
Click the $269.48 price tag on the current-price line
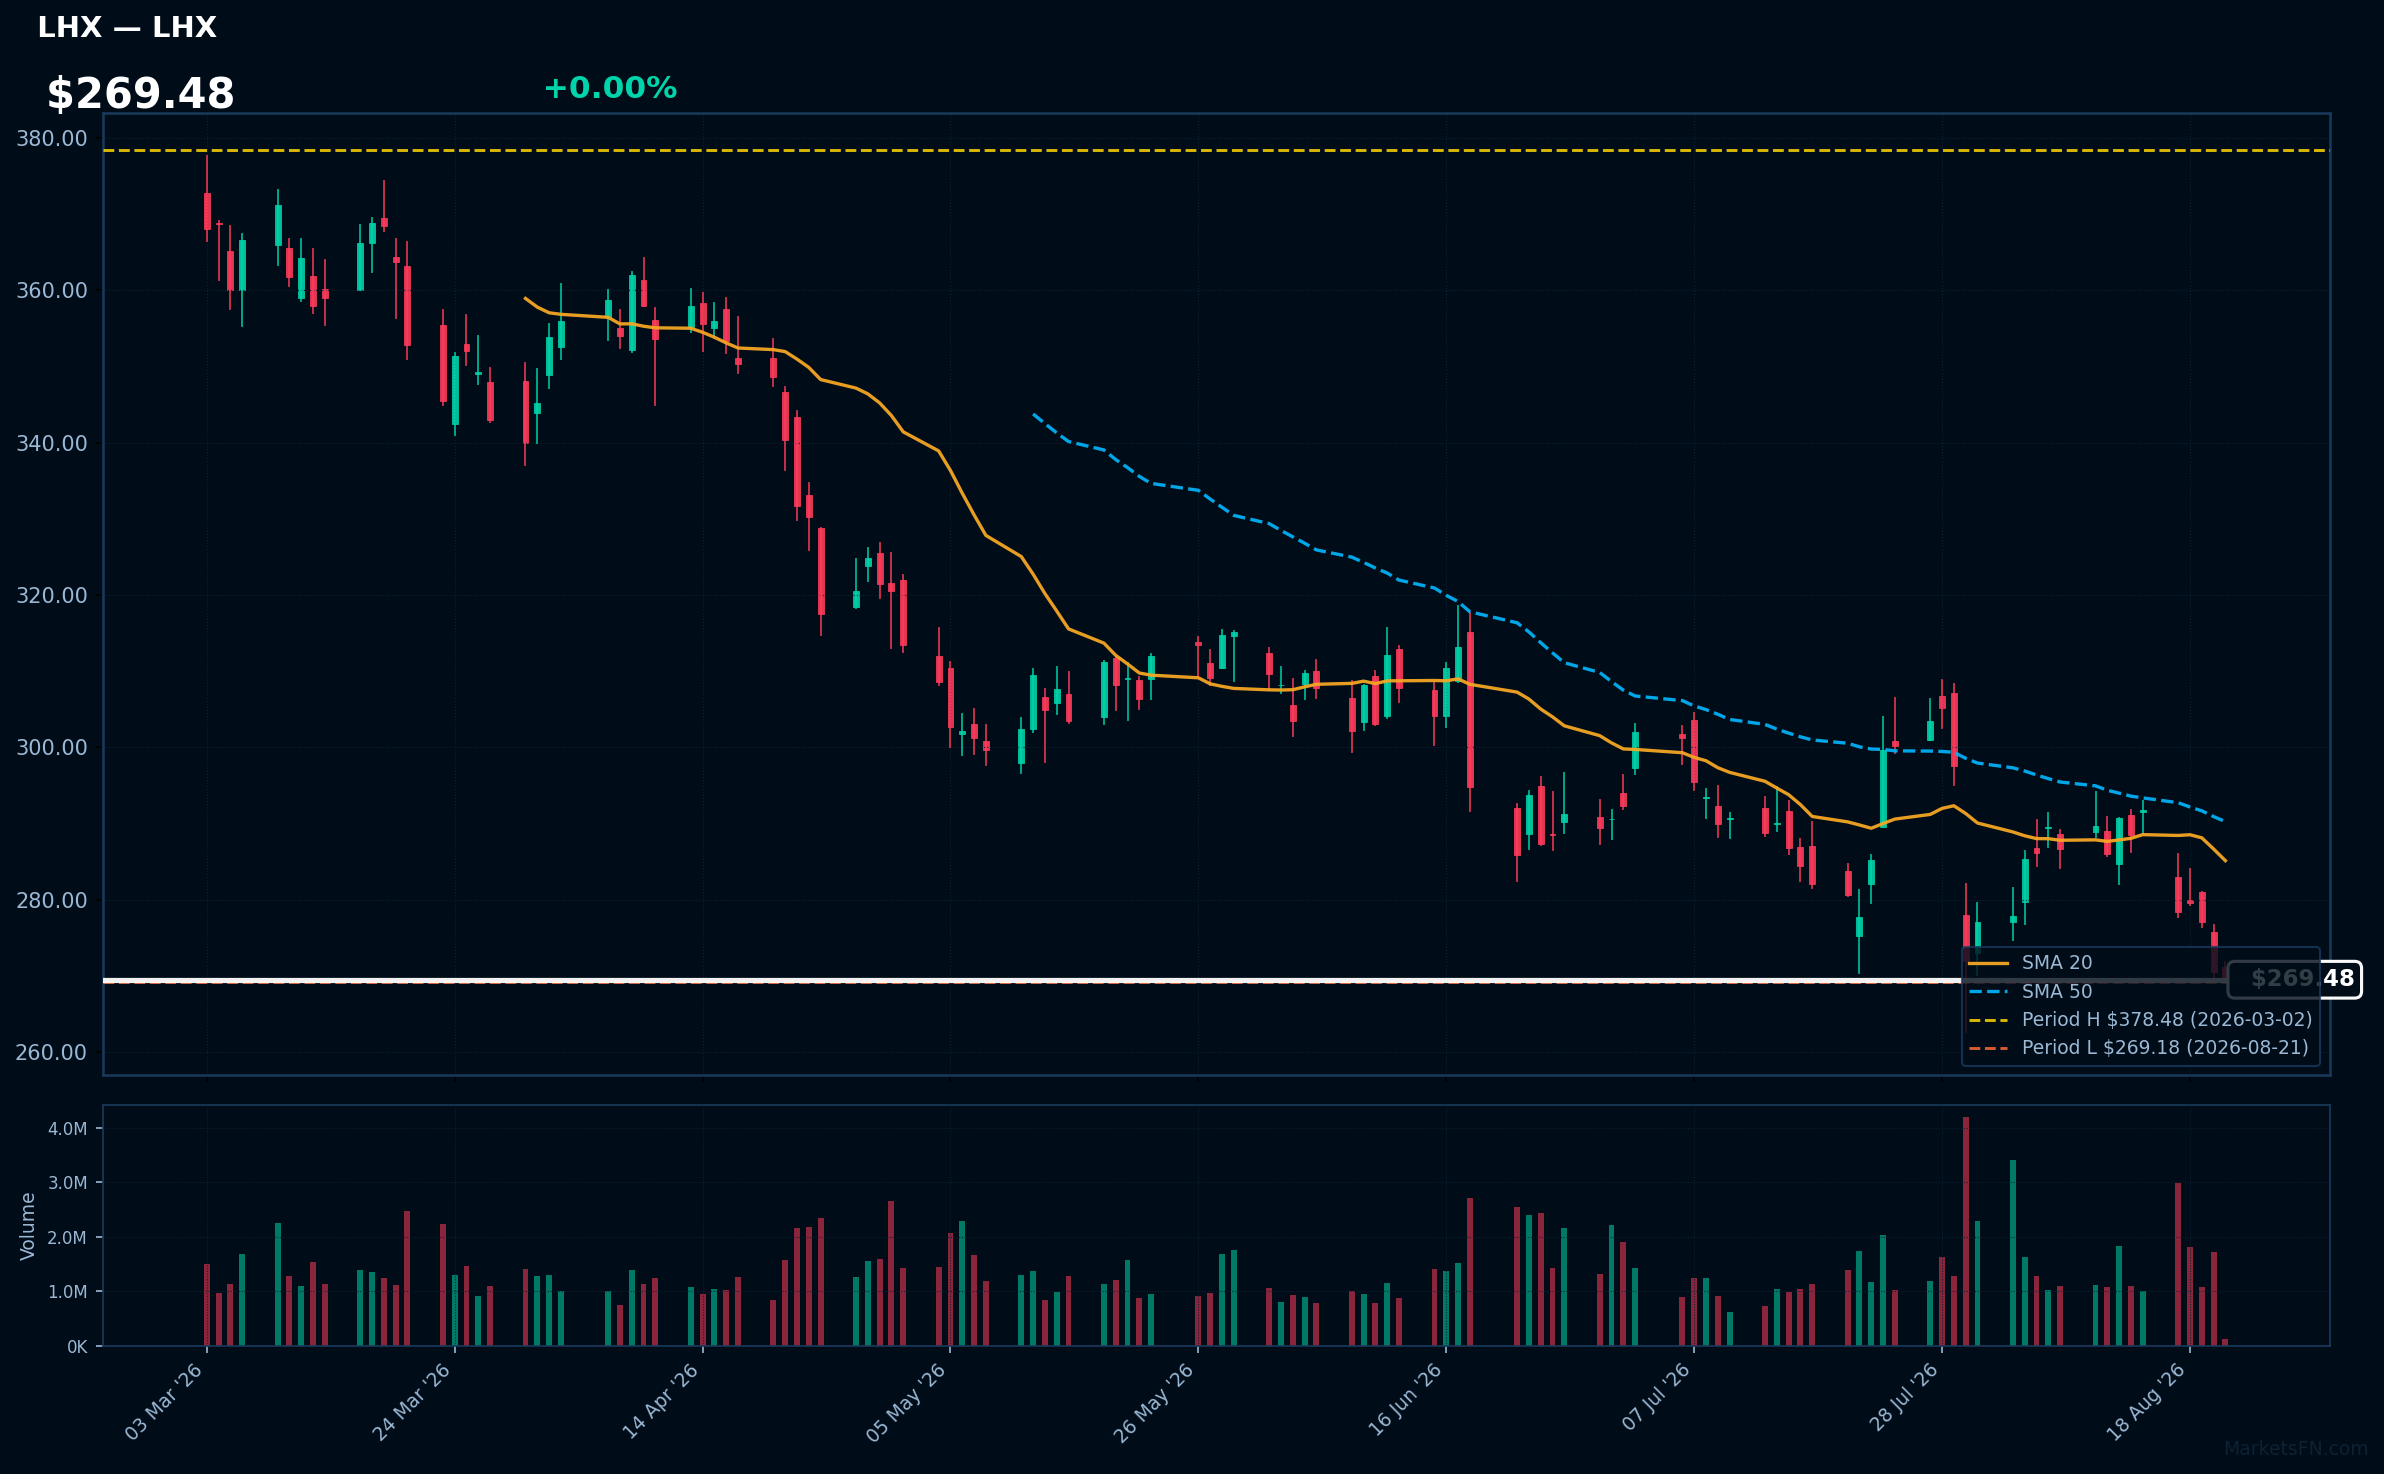click(x=2295, y=979)
